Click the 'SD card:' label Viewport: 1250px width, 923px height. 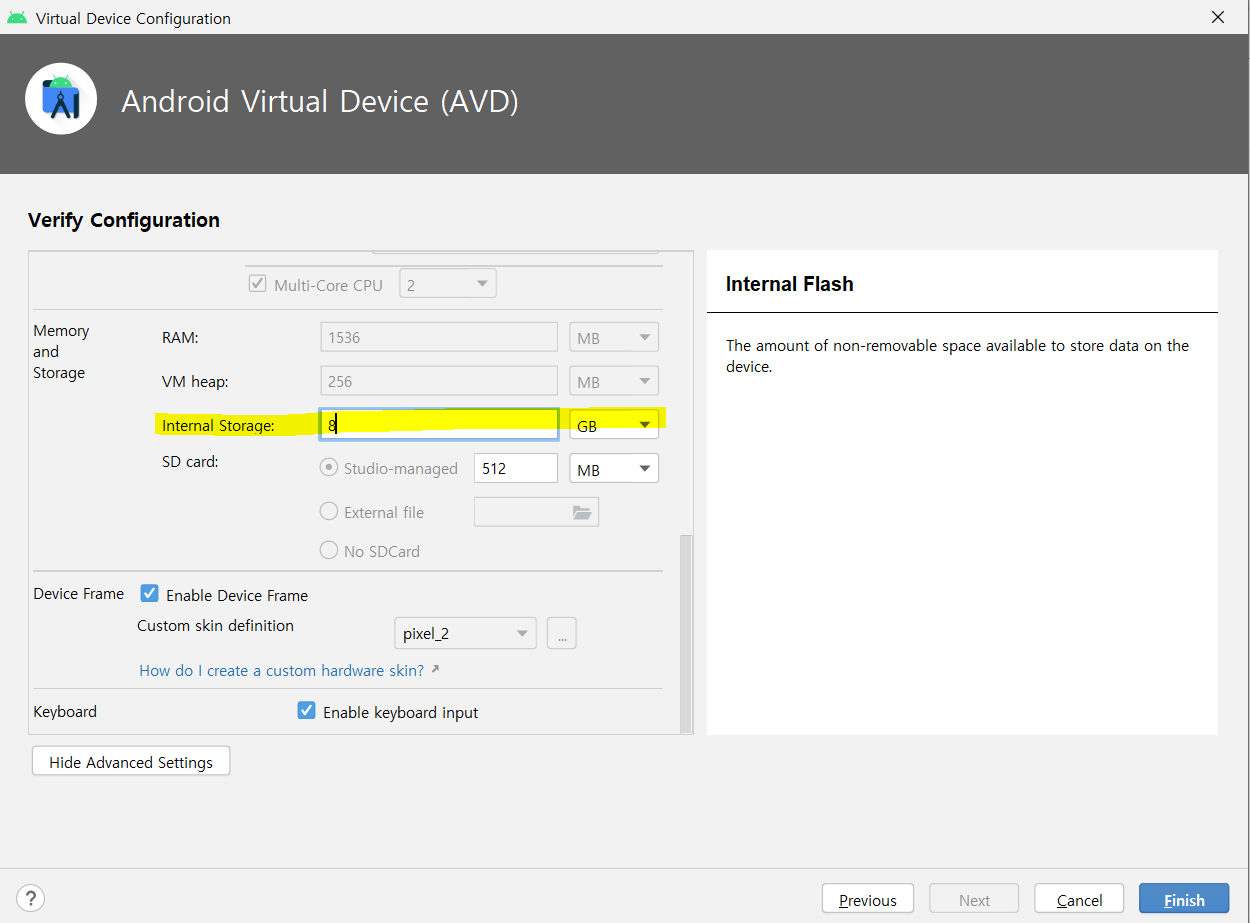(190, 461)
